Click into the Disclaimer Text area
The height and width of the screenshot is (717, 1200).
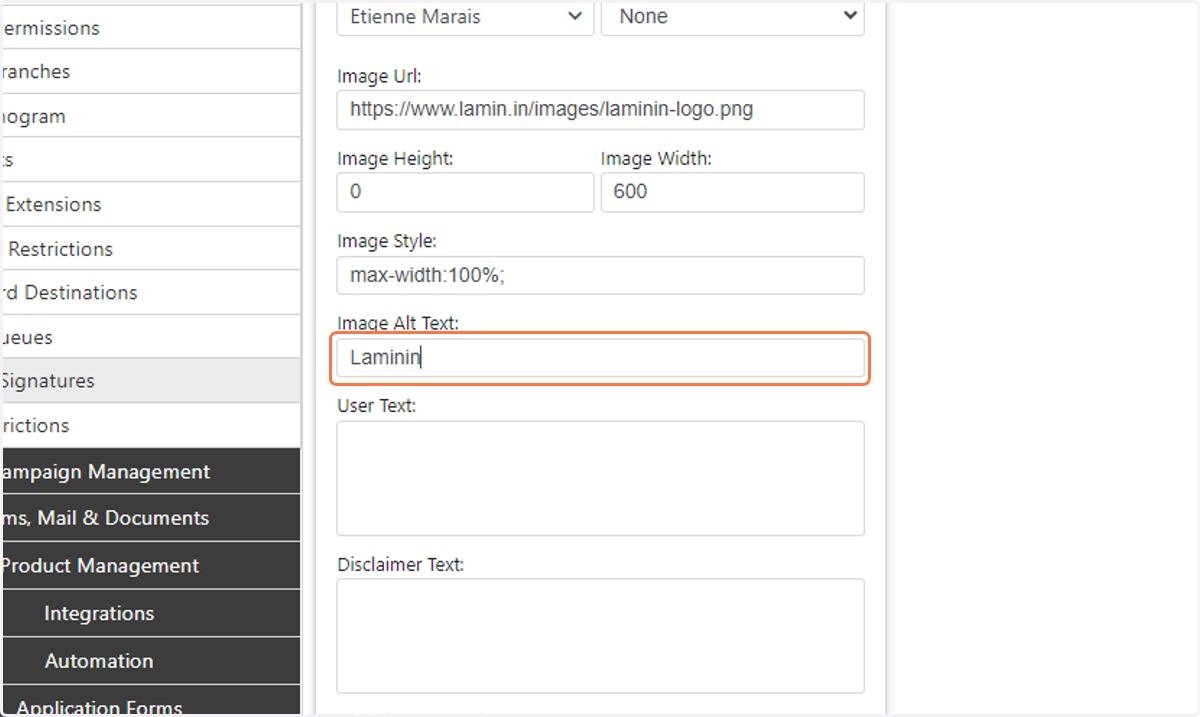[600, 636]
